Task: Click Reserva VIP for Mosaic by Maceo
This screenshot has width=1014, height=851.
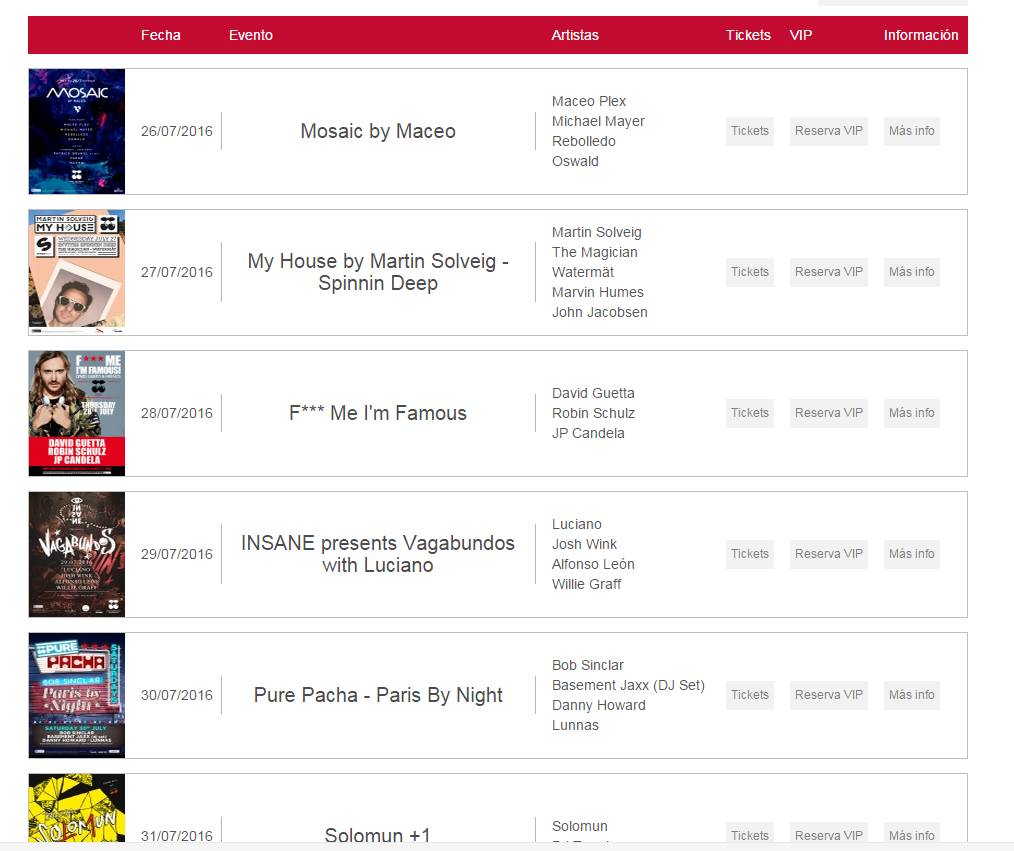Action: pos(828,131)
